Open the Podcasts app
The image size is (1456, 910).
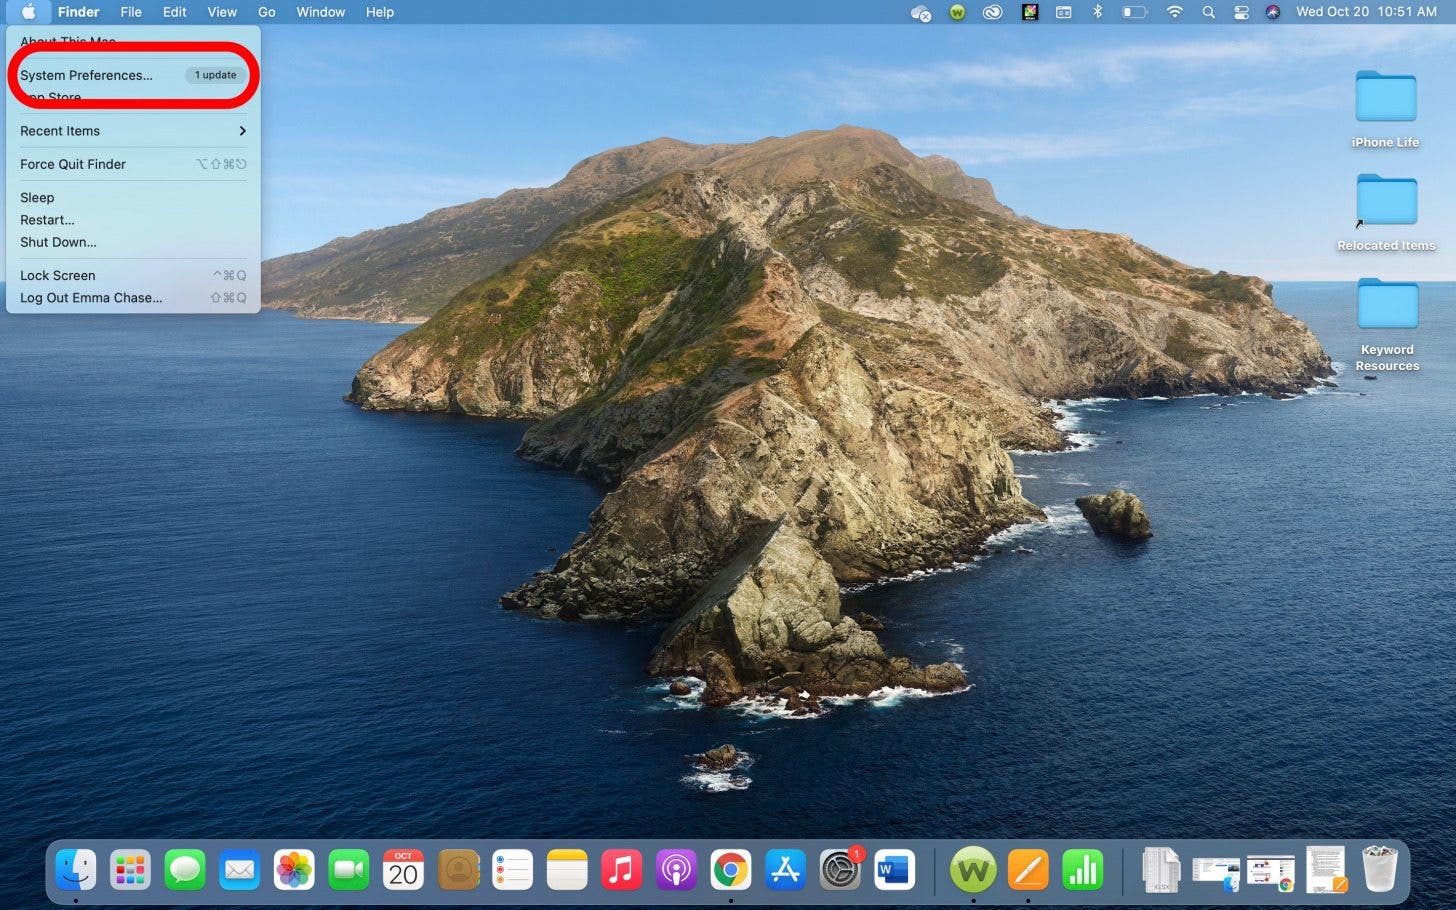(676, 869)
